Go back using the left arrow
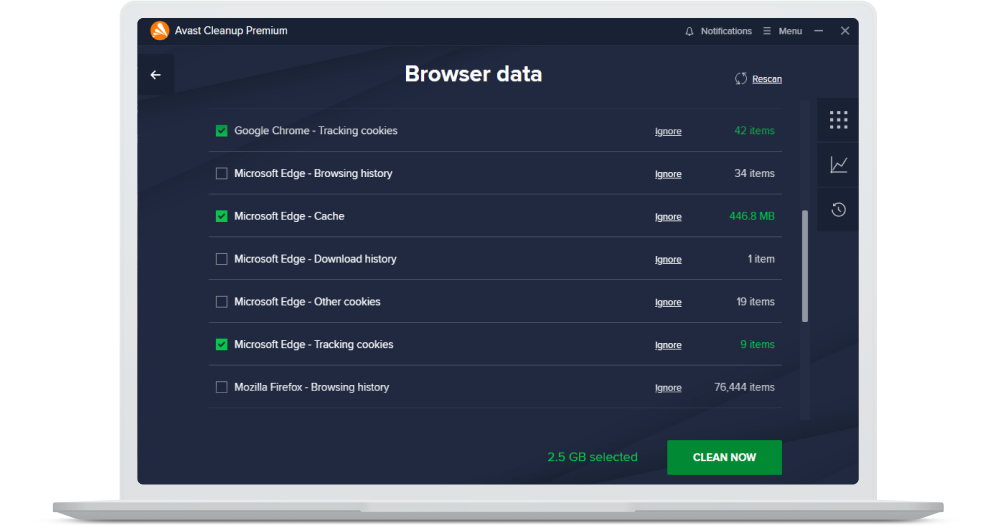This screenshot has height=526, width=997. pyautogui.click(x=155, y=75)
